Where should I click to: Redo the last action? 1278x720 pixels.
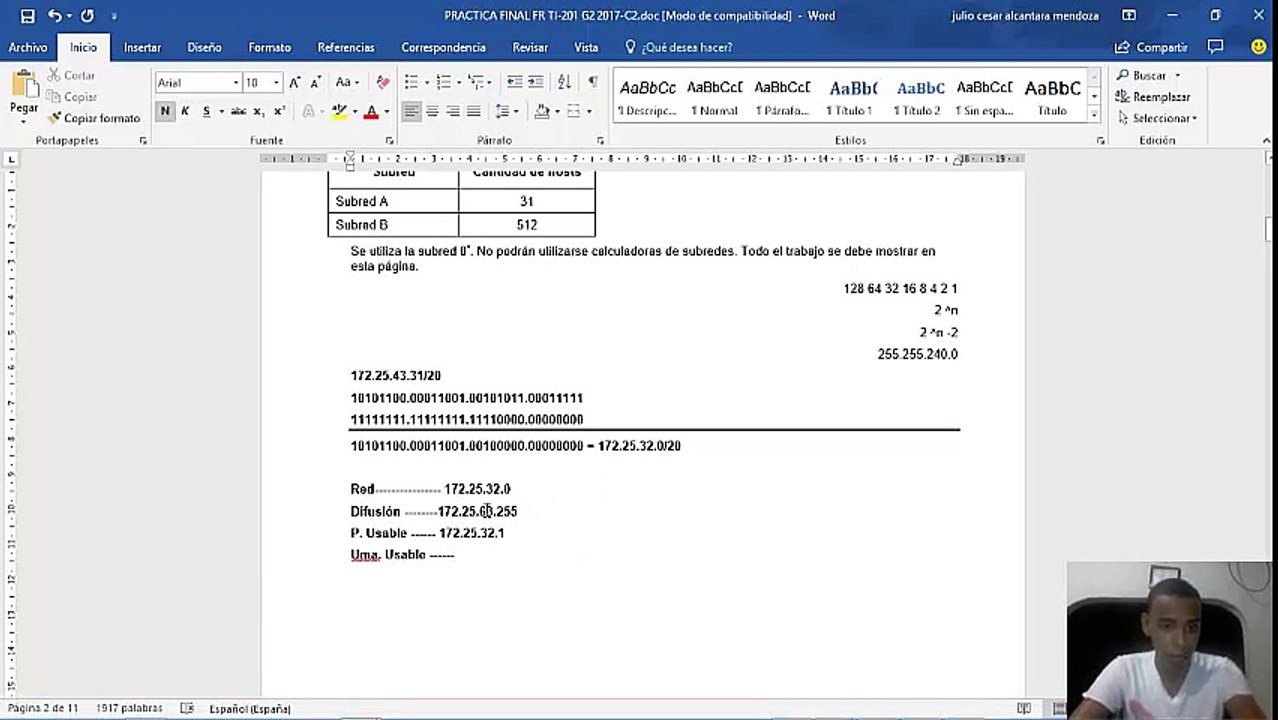[87, 16]
